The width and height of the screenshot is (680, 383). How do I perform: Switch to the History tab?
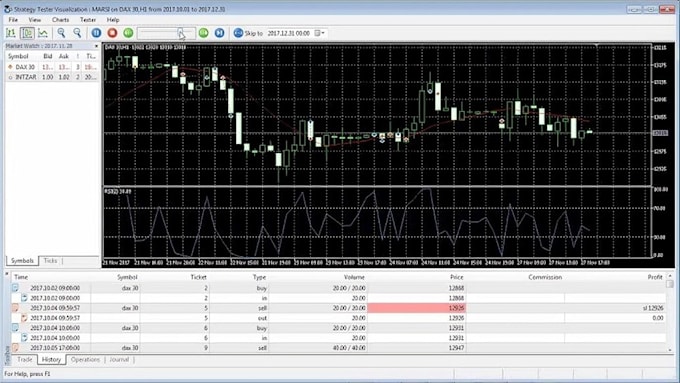[51, 360]
